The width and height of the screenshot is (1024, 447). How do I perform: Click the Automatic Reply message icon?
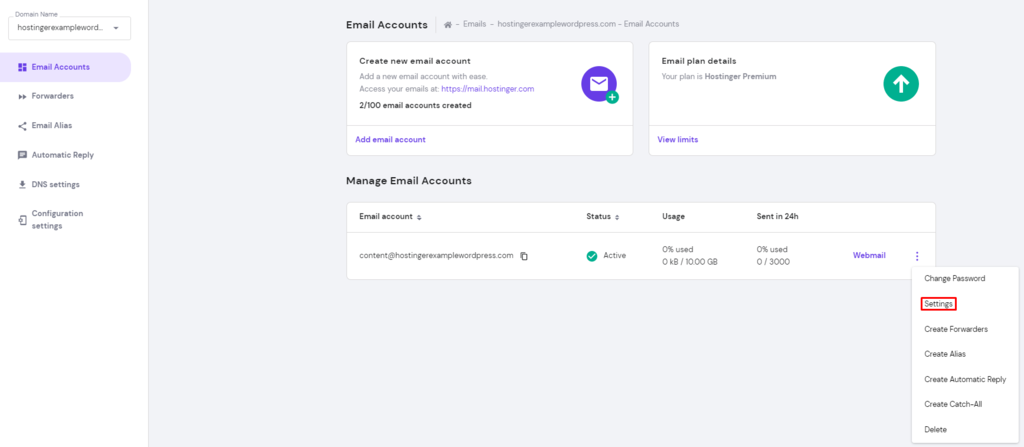(22, 155)
